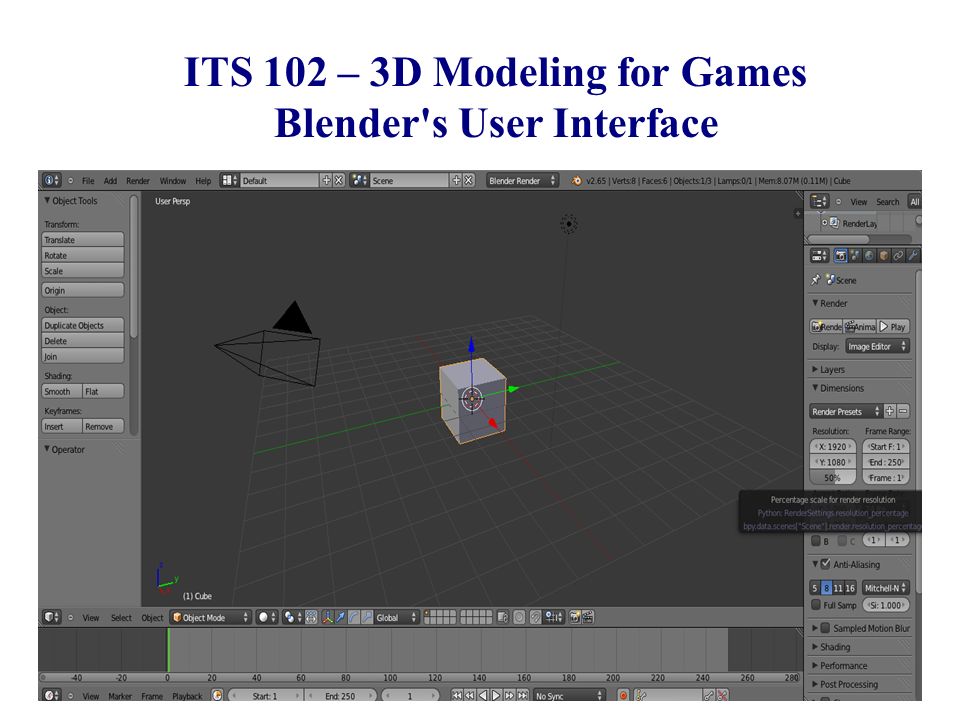Toggle the Border (B) checkbox
Screen dimensions: 960x720
point(816,541)
